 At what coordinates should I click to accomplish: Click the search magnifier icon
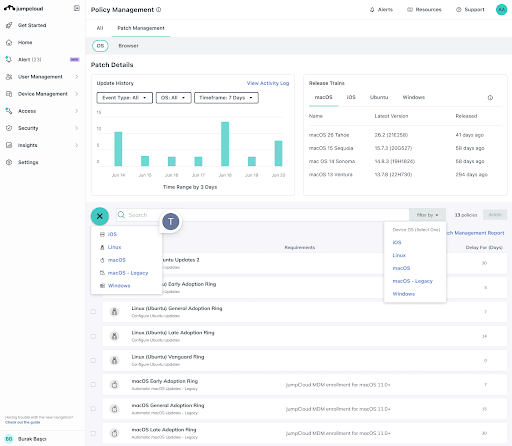pyautogui.click(x=121, y=215)
